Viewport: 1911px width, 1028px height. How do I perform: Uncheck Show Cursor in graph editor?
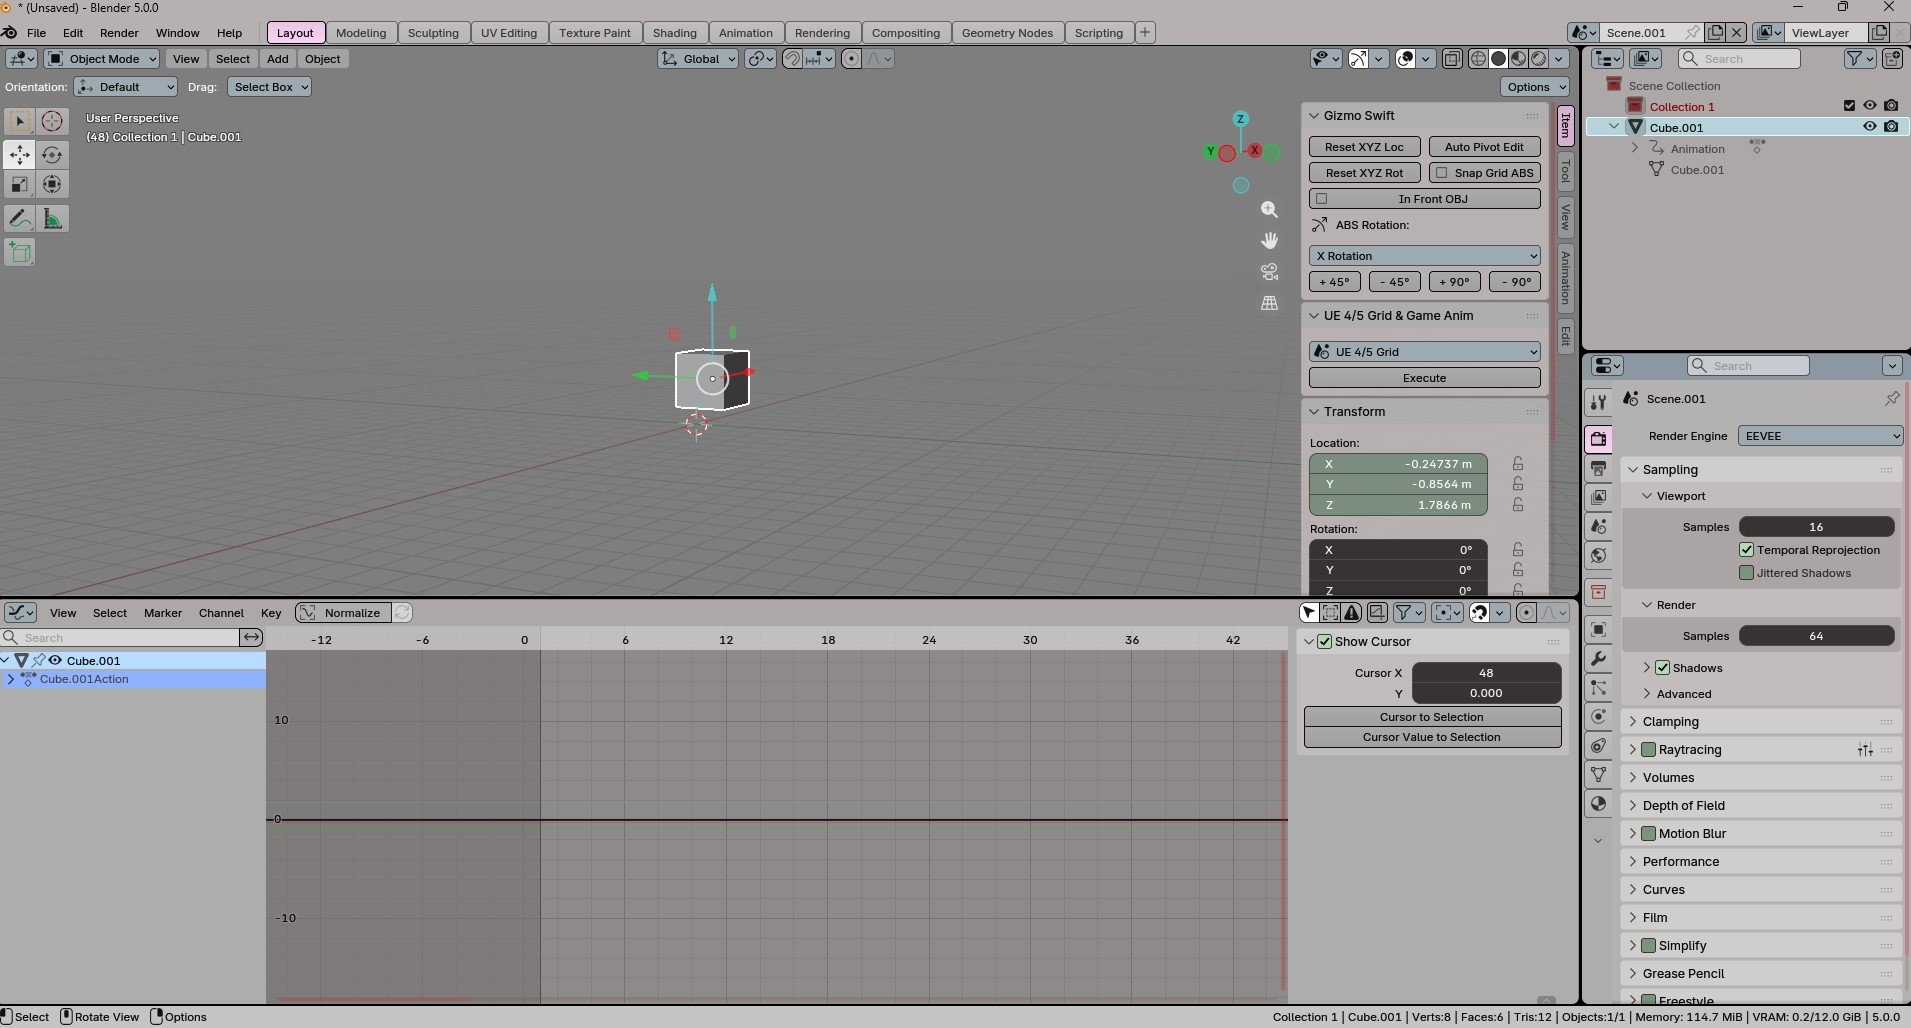pos(1325,642)
